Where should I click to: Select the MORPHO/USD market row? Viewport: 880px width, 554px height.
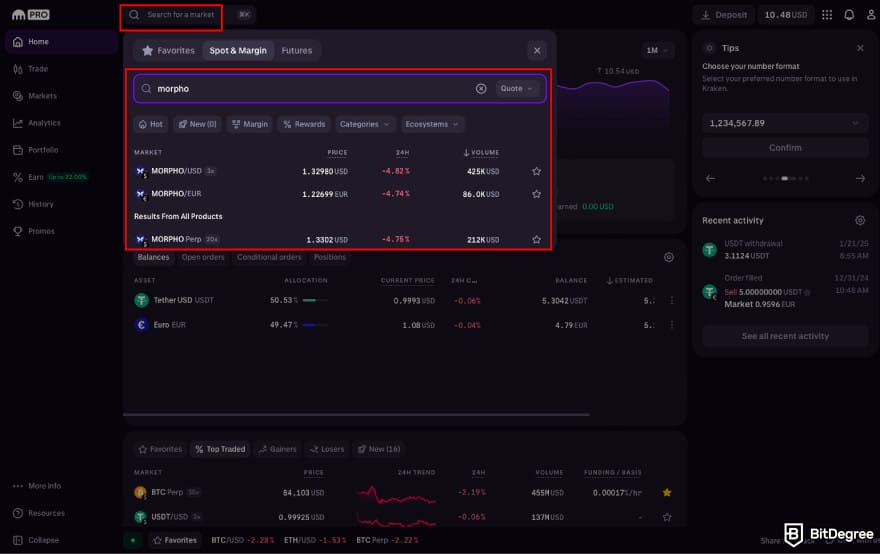pyautogui.click(x=338, y=171)
